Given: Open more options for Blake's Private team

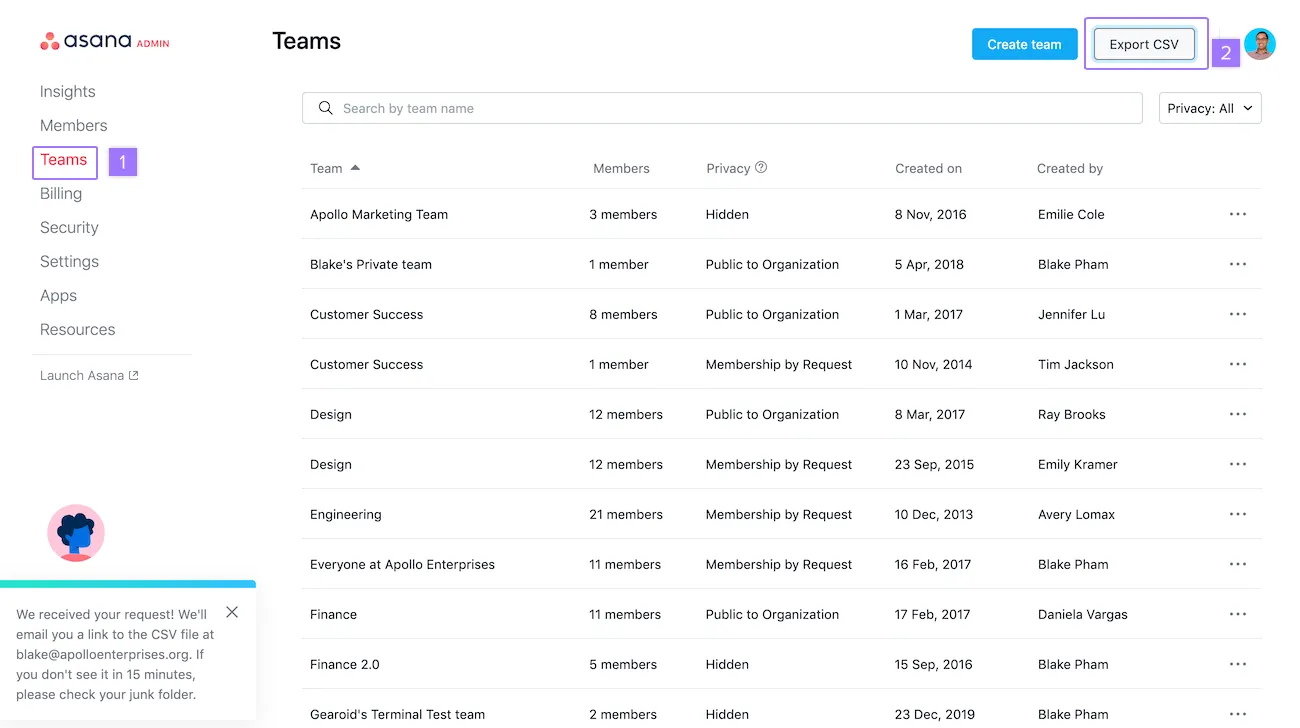Looking at the screenshot, I should point(1238,264).
